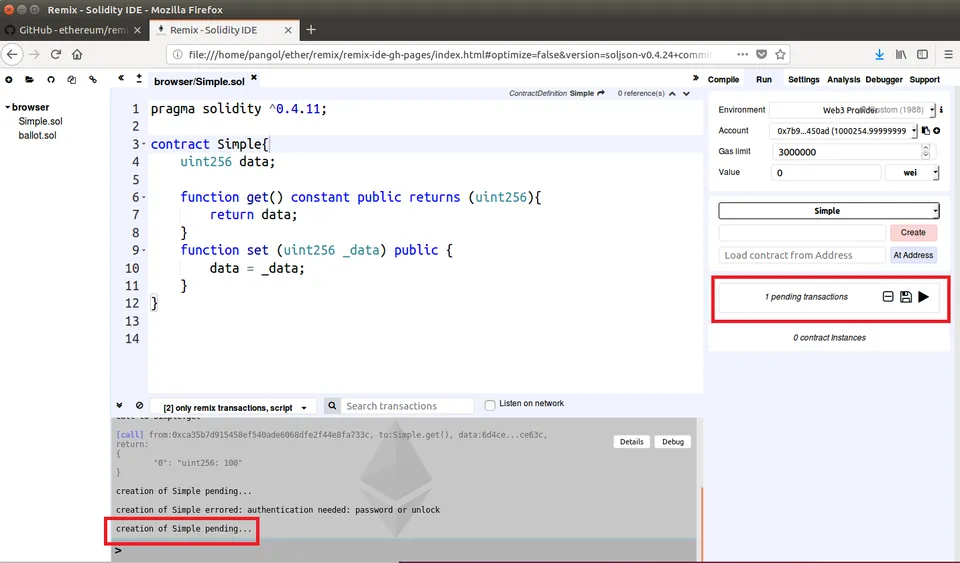Open Firefox hamburger menu
This screenshot has width=960, height=563.
click(x=948, y=54)
